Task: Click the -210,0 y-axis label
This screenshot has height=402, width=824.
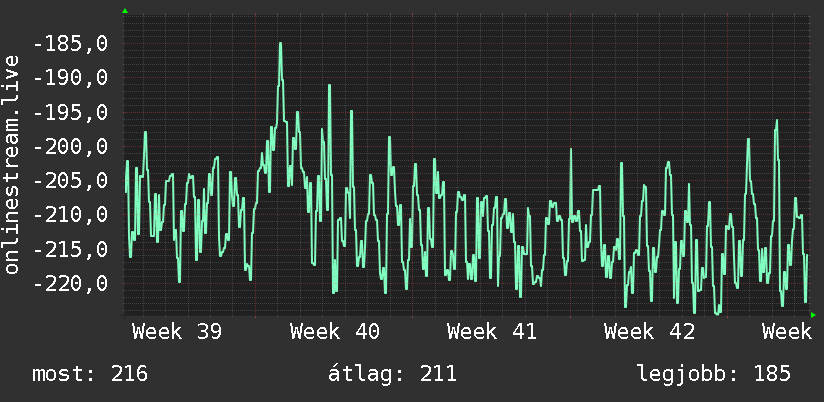Action: point(70,215)
